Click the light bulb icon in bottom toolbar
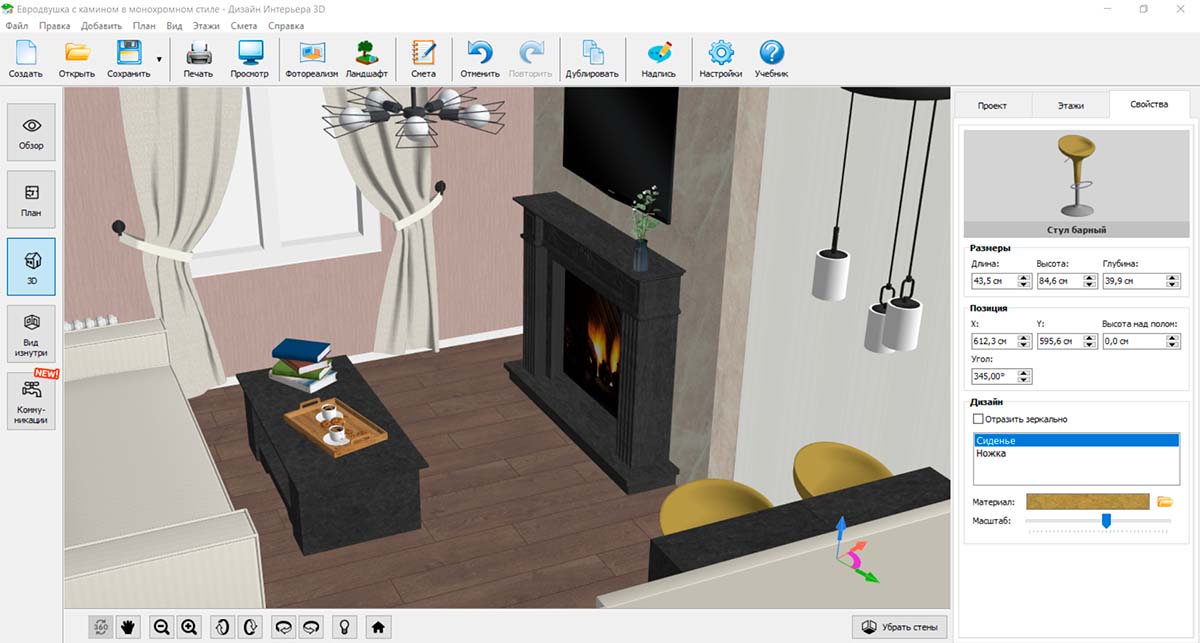Screen dimensions: 1200x643 tap(345, 627)
